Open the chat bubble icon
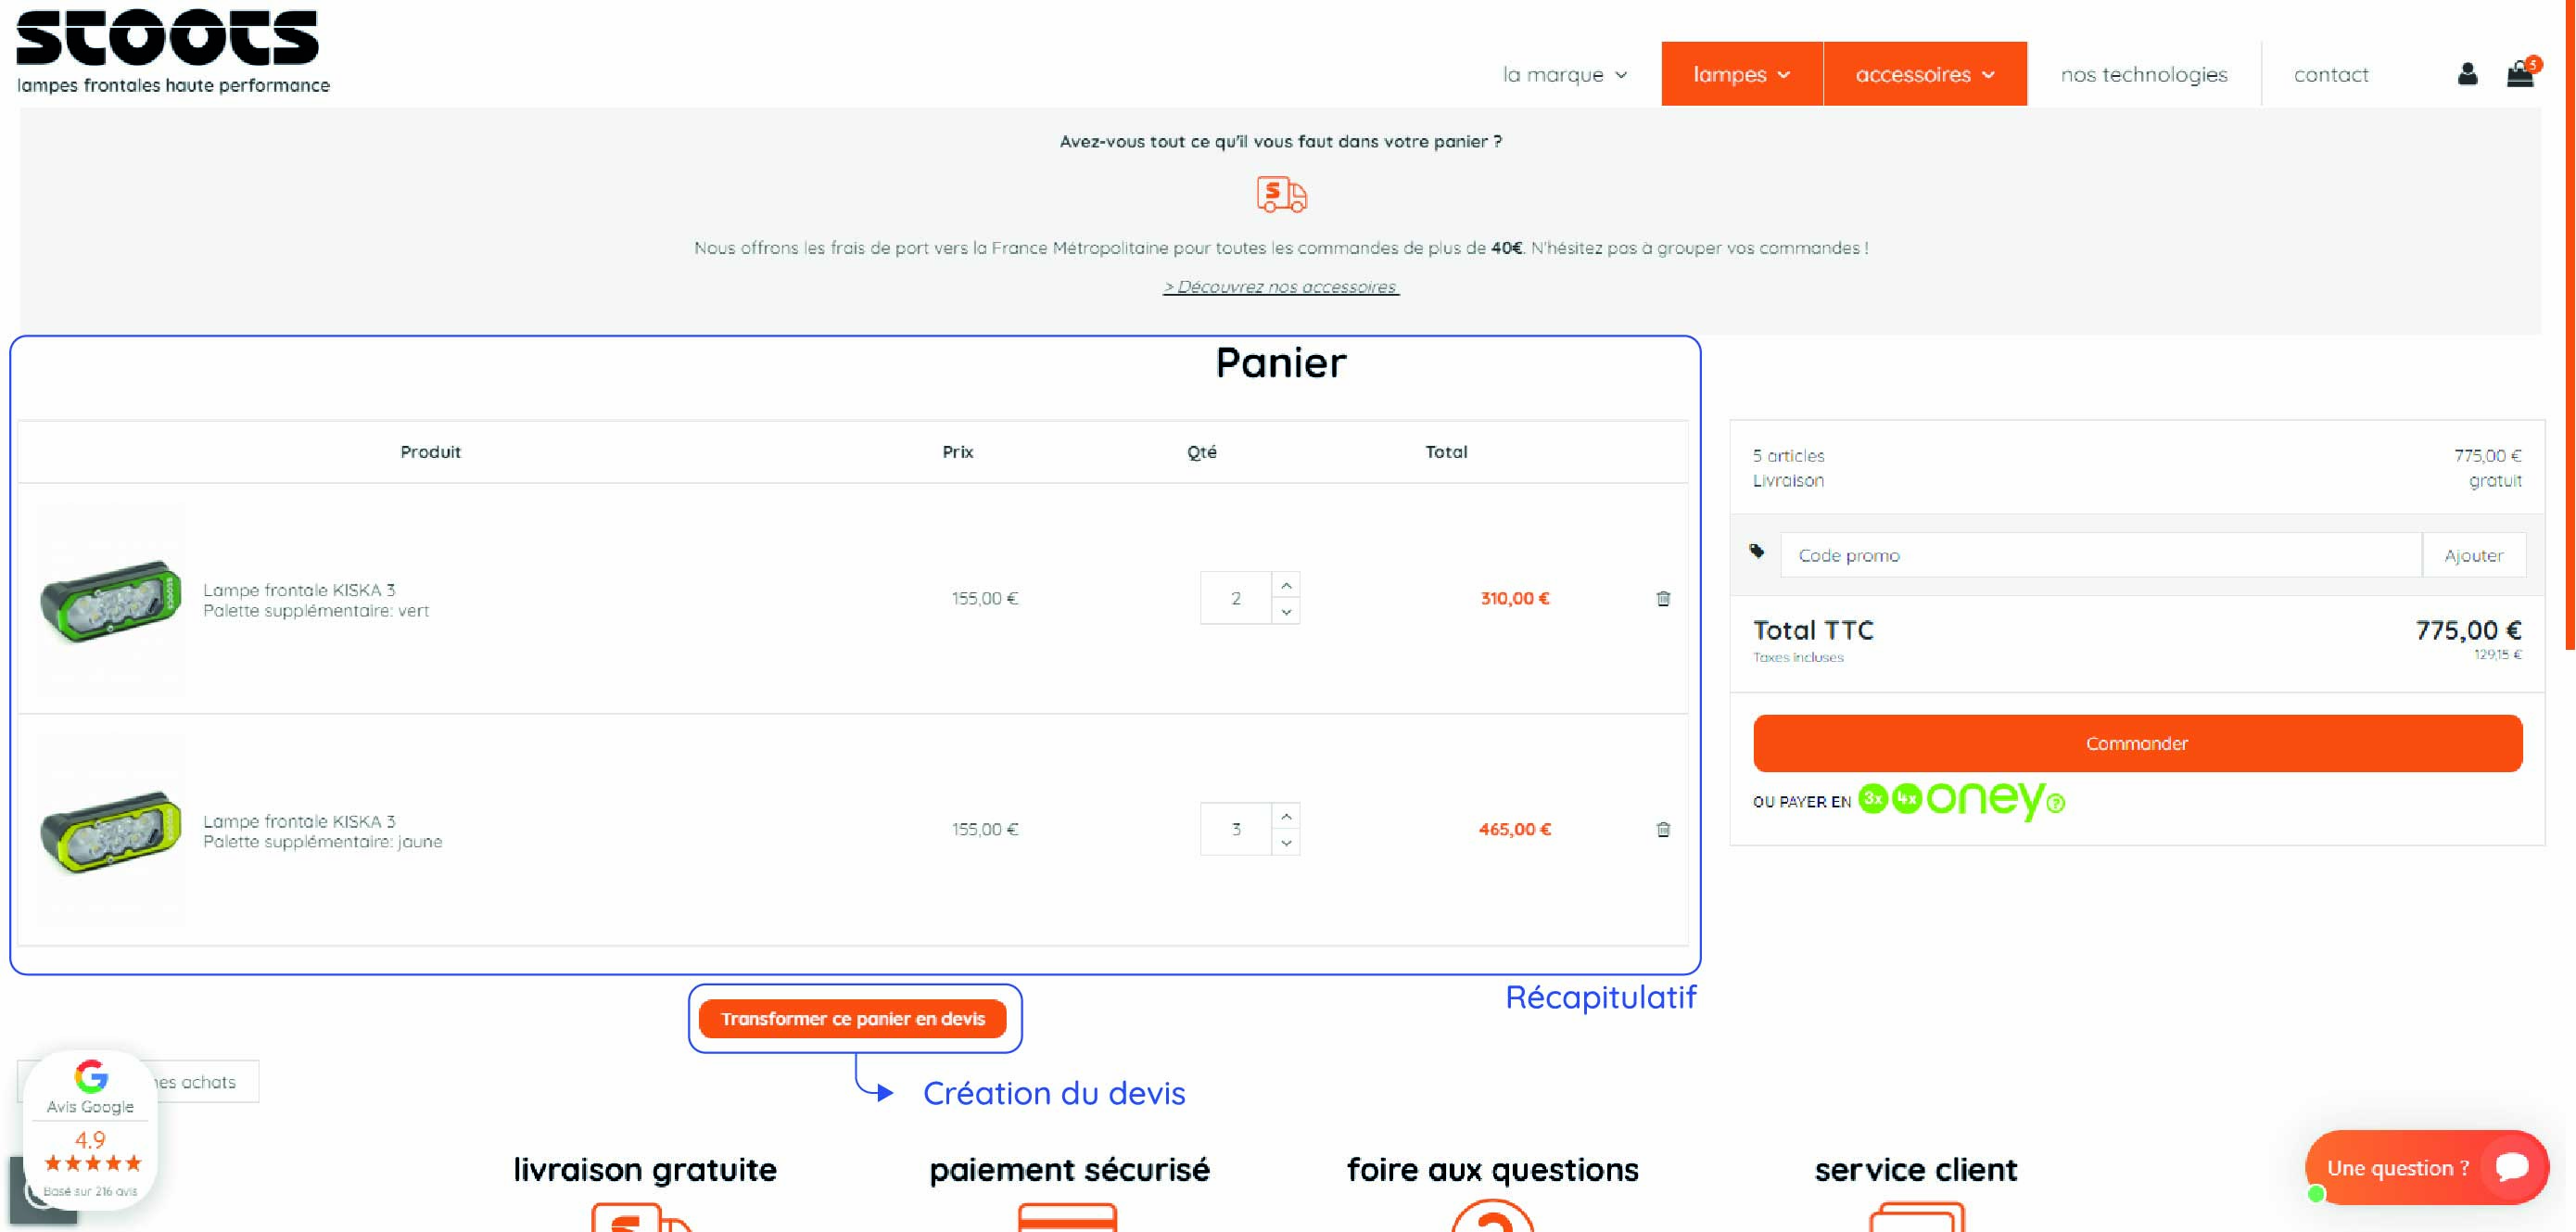The image size is (2576, 1232). tap(2512, 1167)
